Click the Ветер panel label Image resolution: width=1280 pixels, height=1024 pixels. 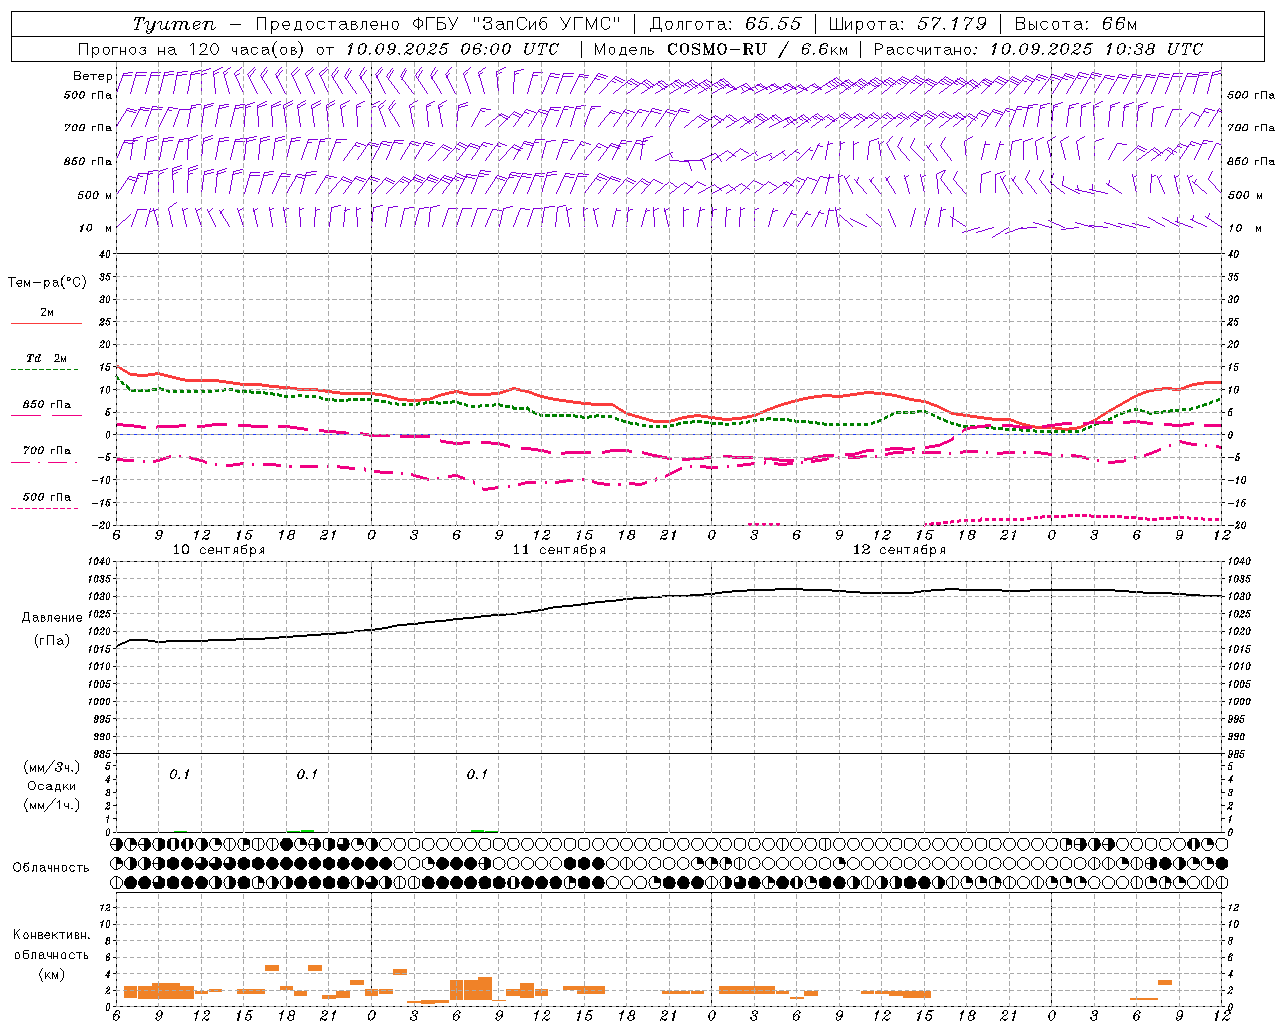coord(92,76)
